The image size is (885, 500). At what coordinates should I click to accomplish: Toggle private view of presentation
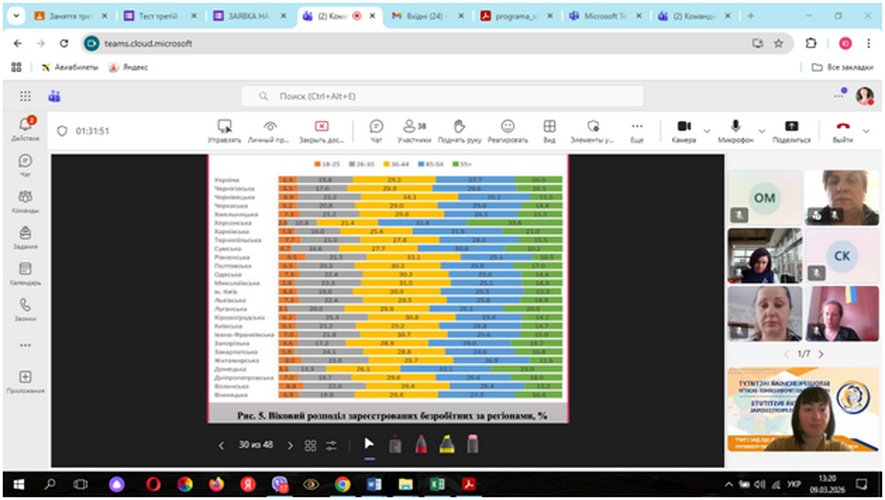click(x=270, y=131)
